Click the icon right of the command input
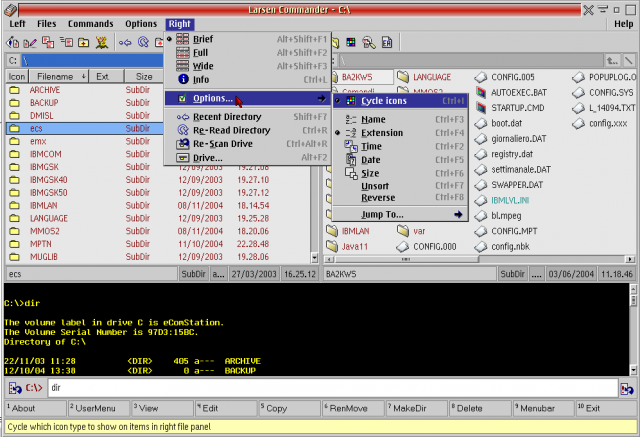Viewport: 640px width, 437px height. point(627,388)
